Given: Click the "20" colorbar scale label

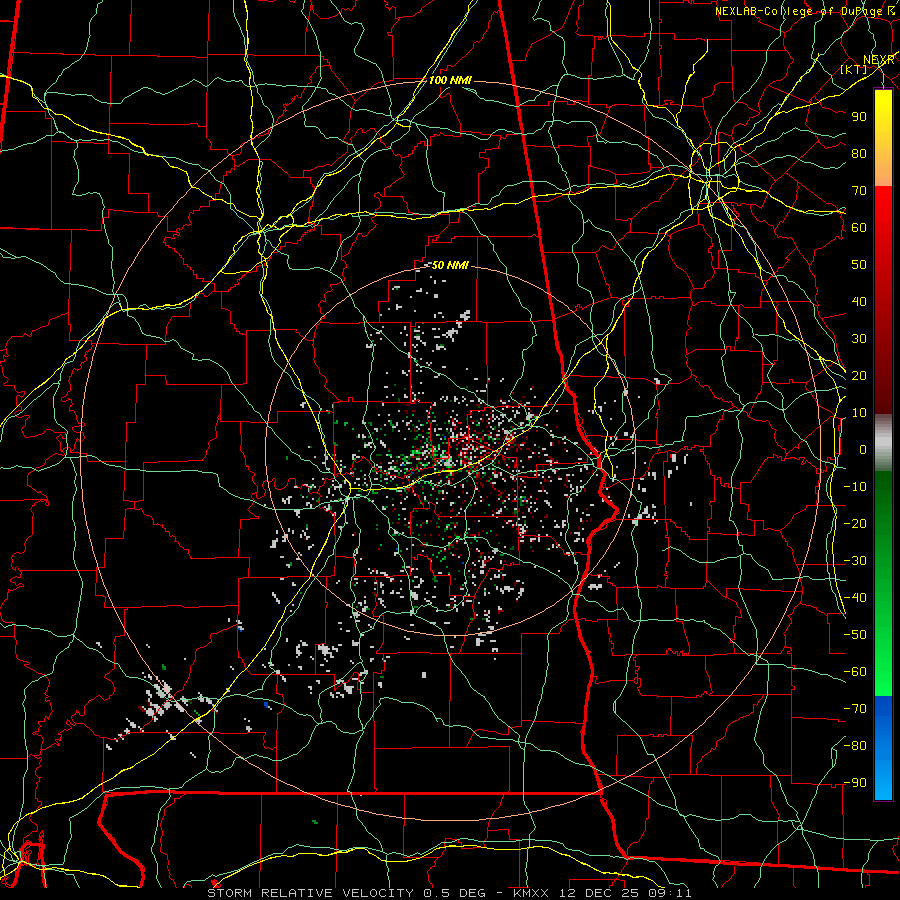Looking at the screenshot, I should 859,375.
